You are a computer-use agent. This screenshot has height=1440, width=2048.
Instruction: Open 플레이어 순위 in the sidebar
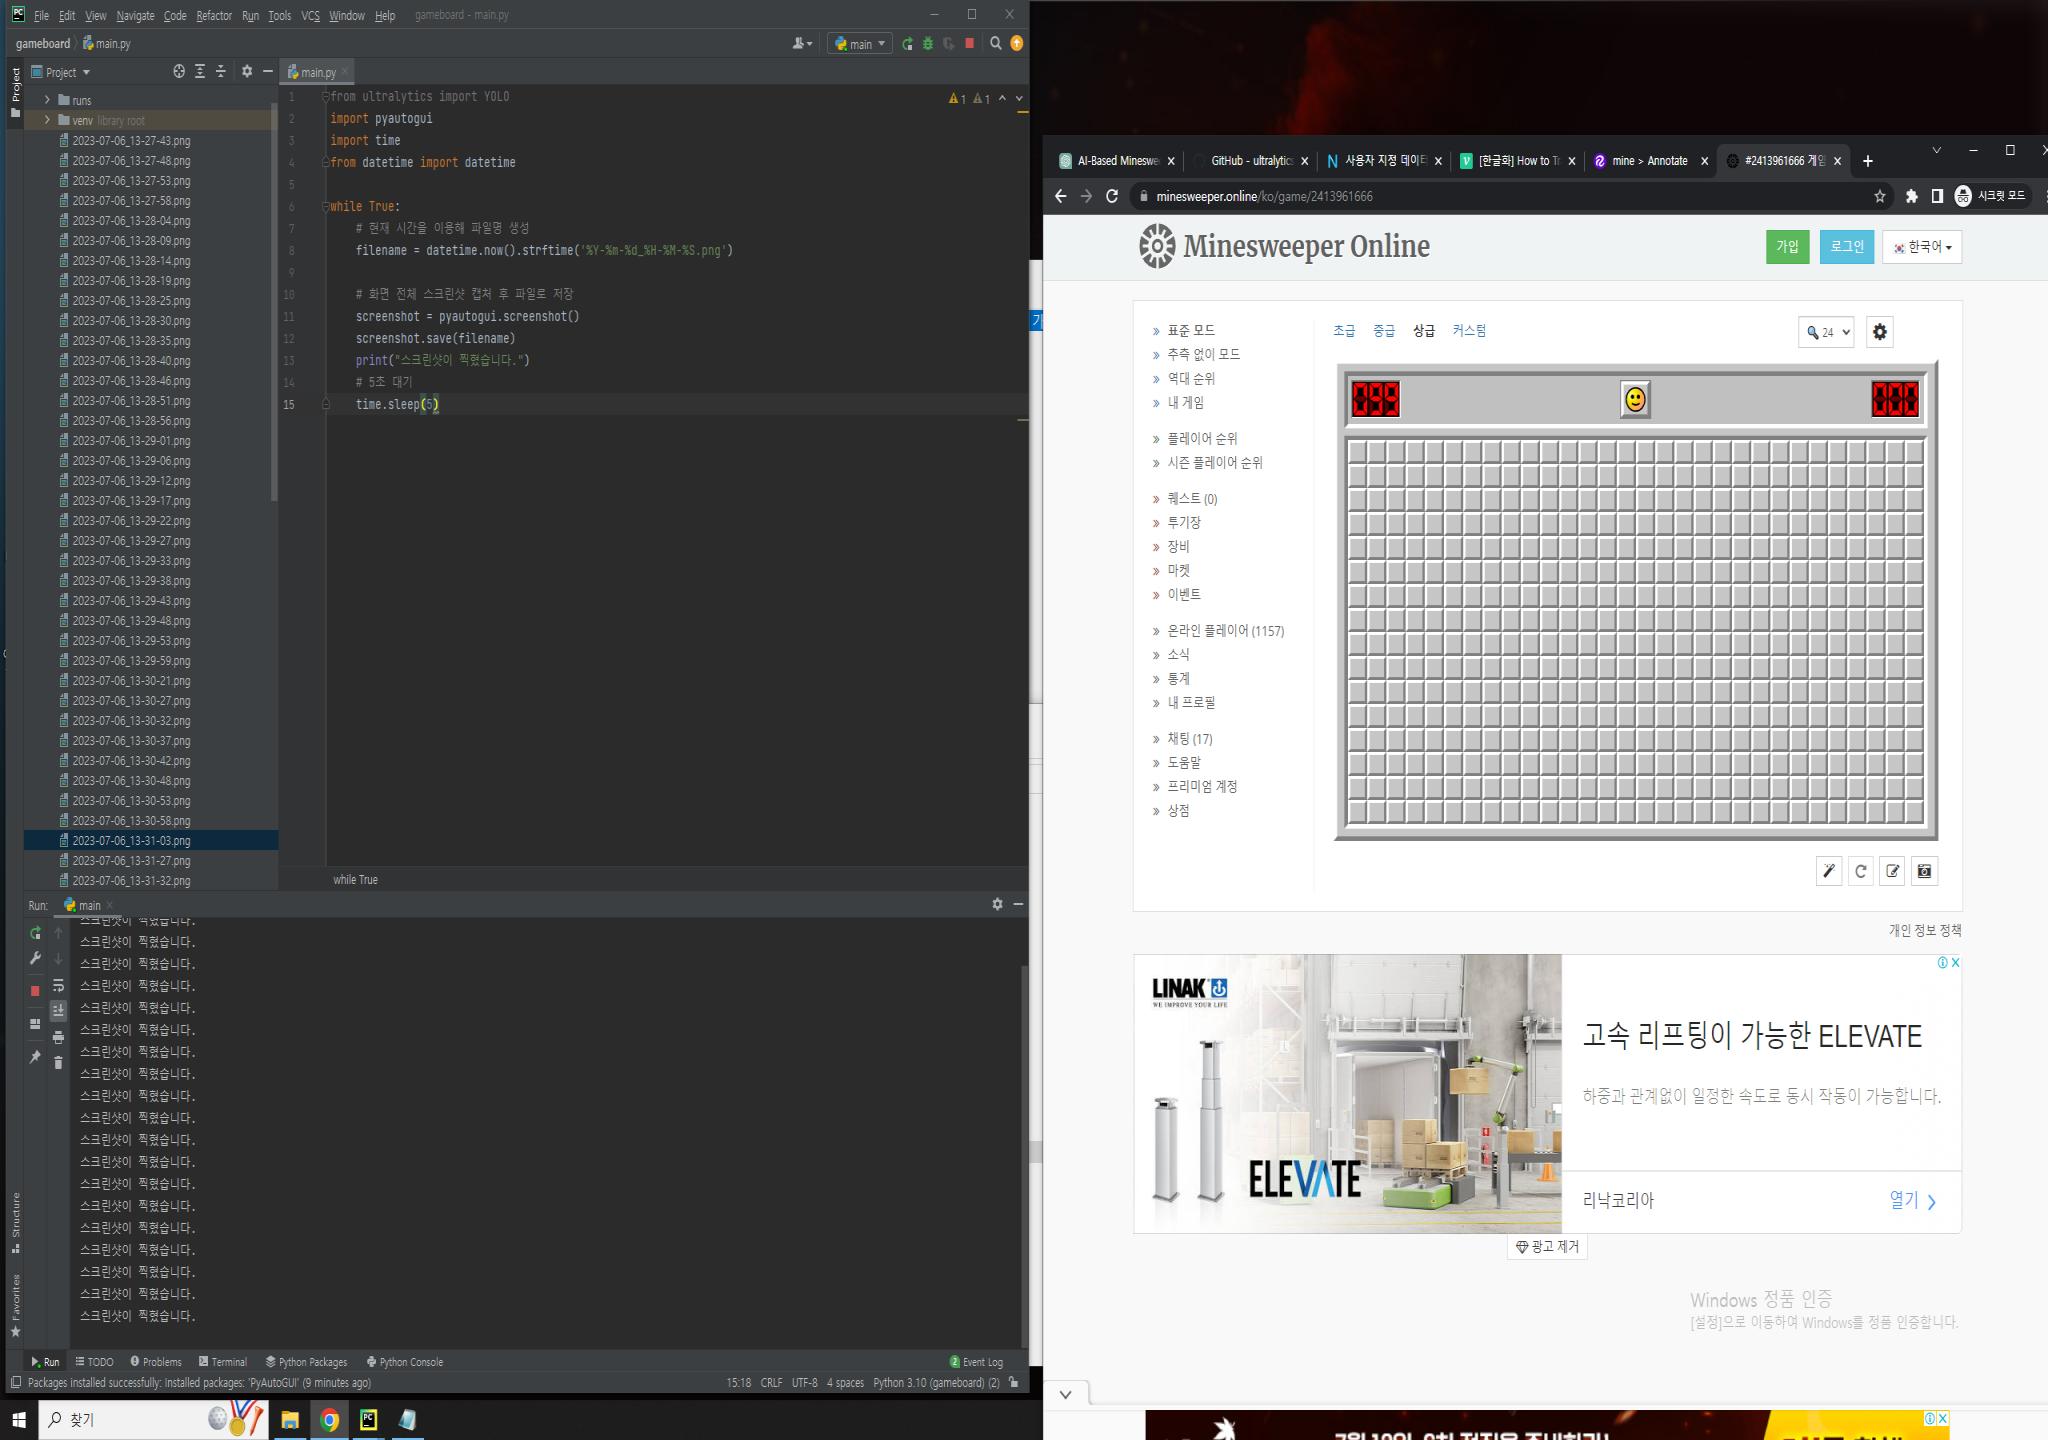(1202, 439)
